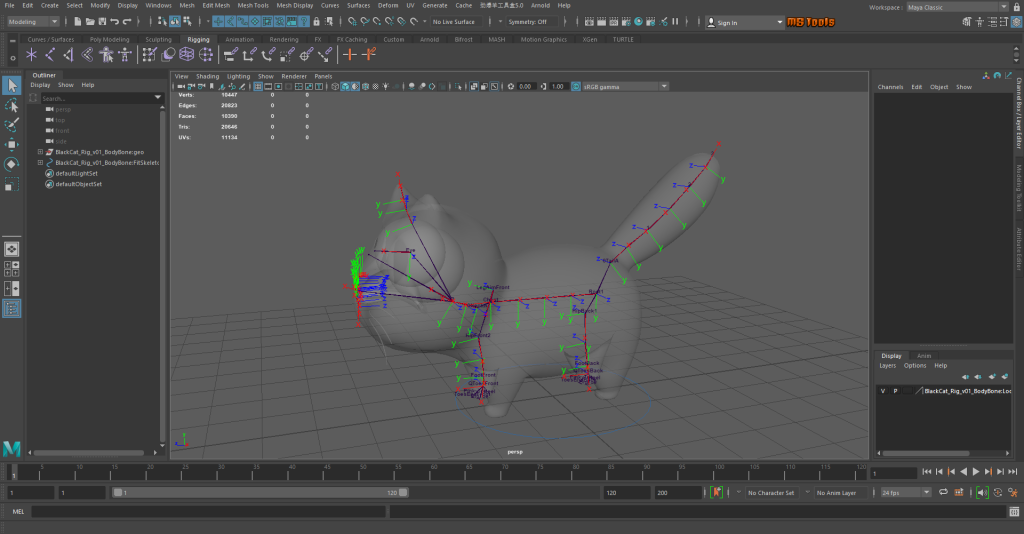The width and height of the screenshot is (1024, 534).
Task: Click the time range slider bar
Action: point(260,492)
